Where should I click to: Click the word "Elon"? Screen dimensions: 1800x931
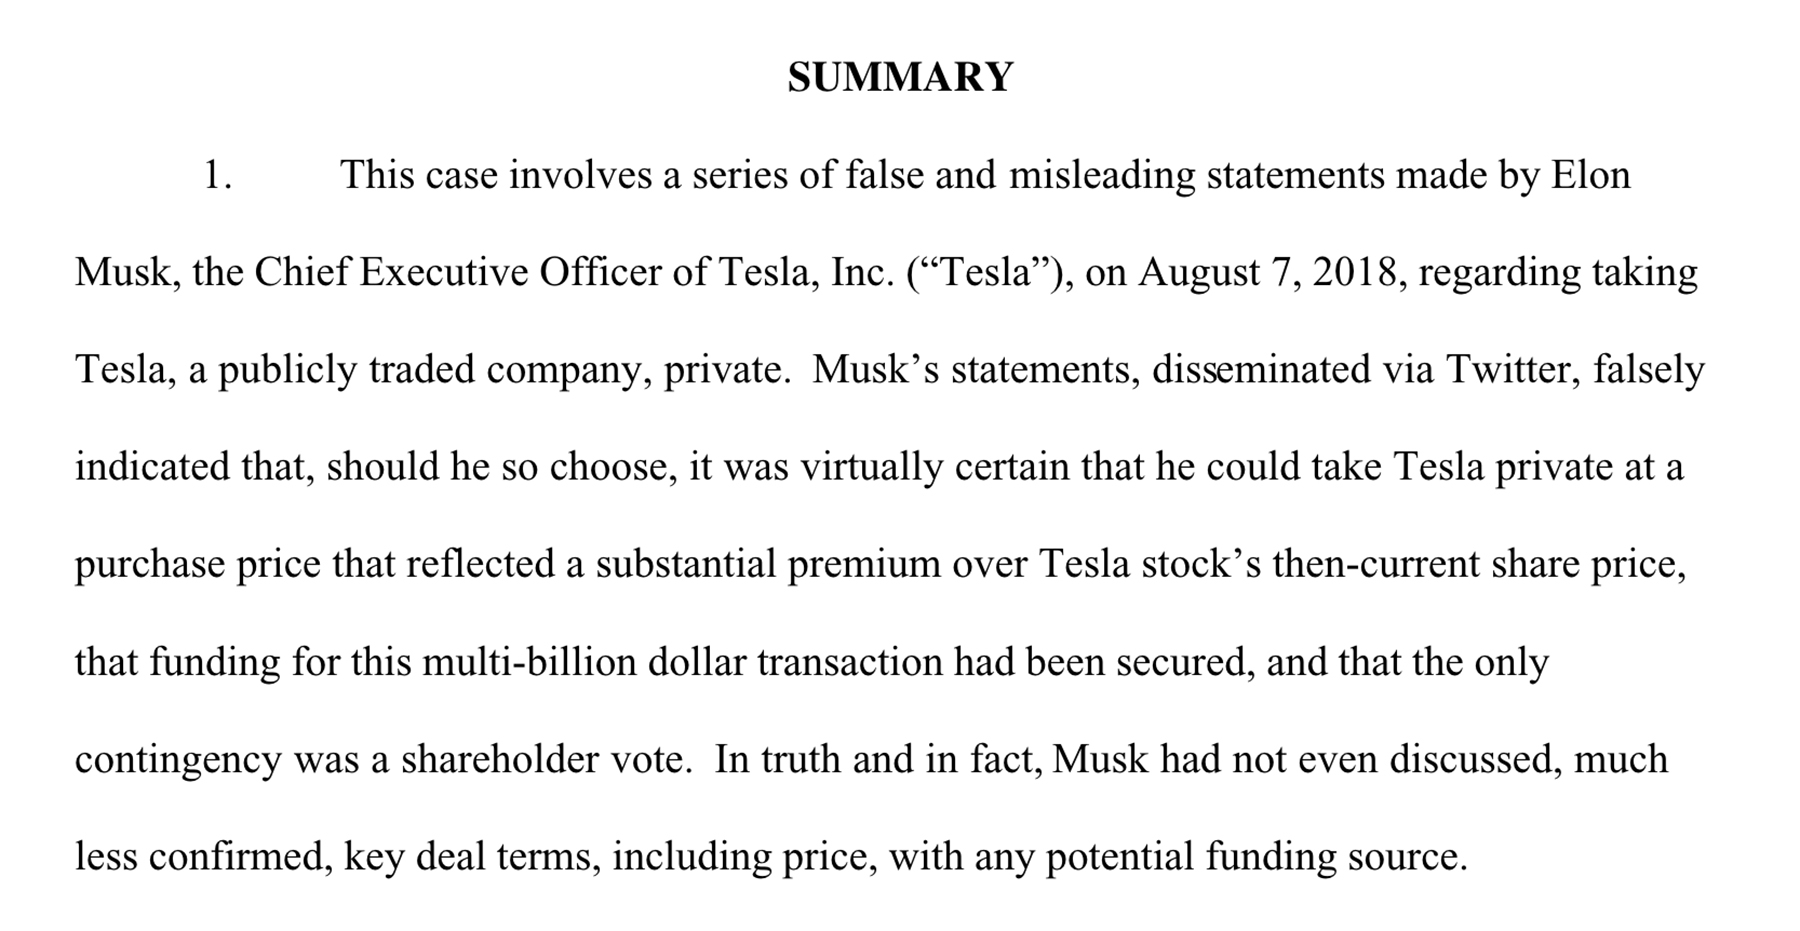point(1590,175)
